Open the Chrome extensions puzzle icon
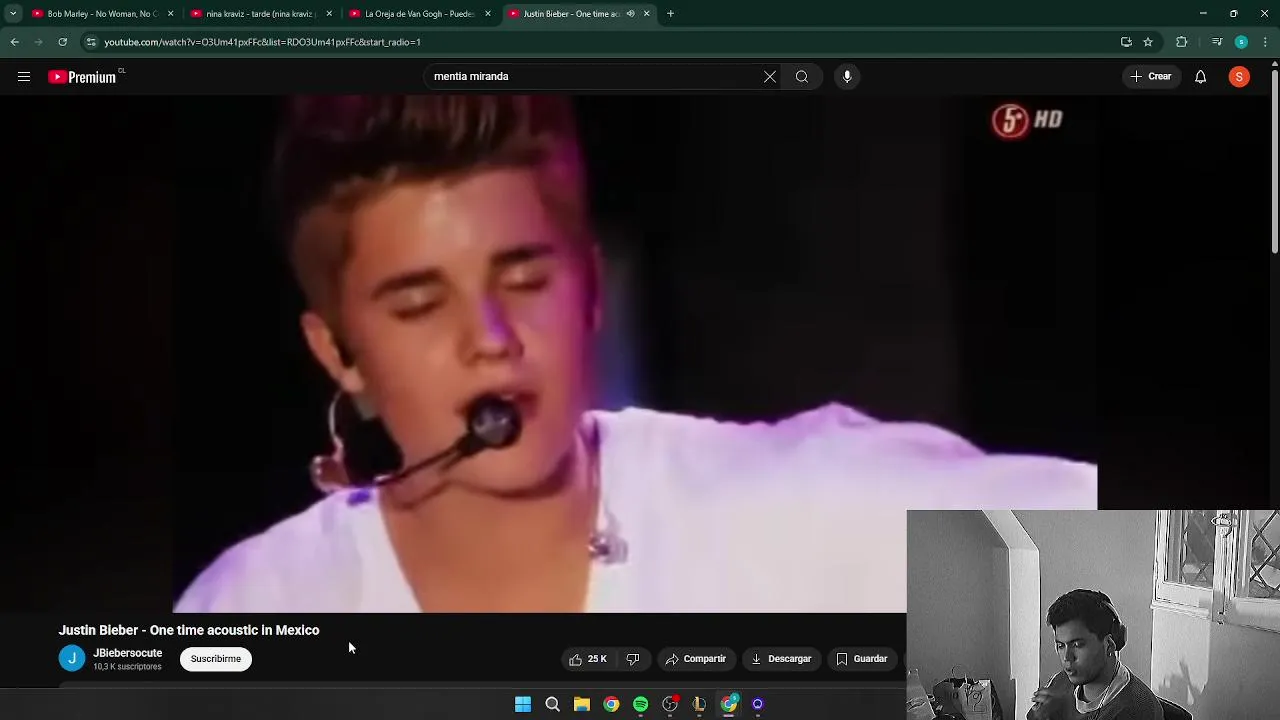Viewport: 1280px width, 720px height. coord(1182,42)
